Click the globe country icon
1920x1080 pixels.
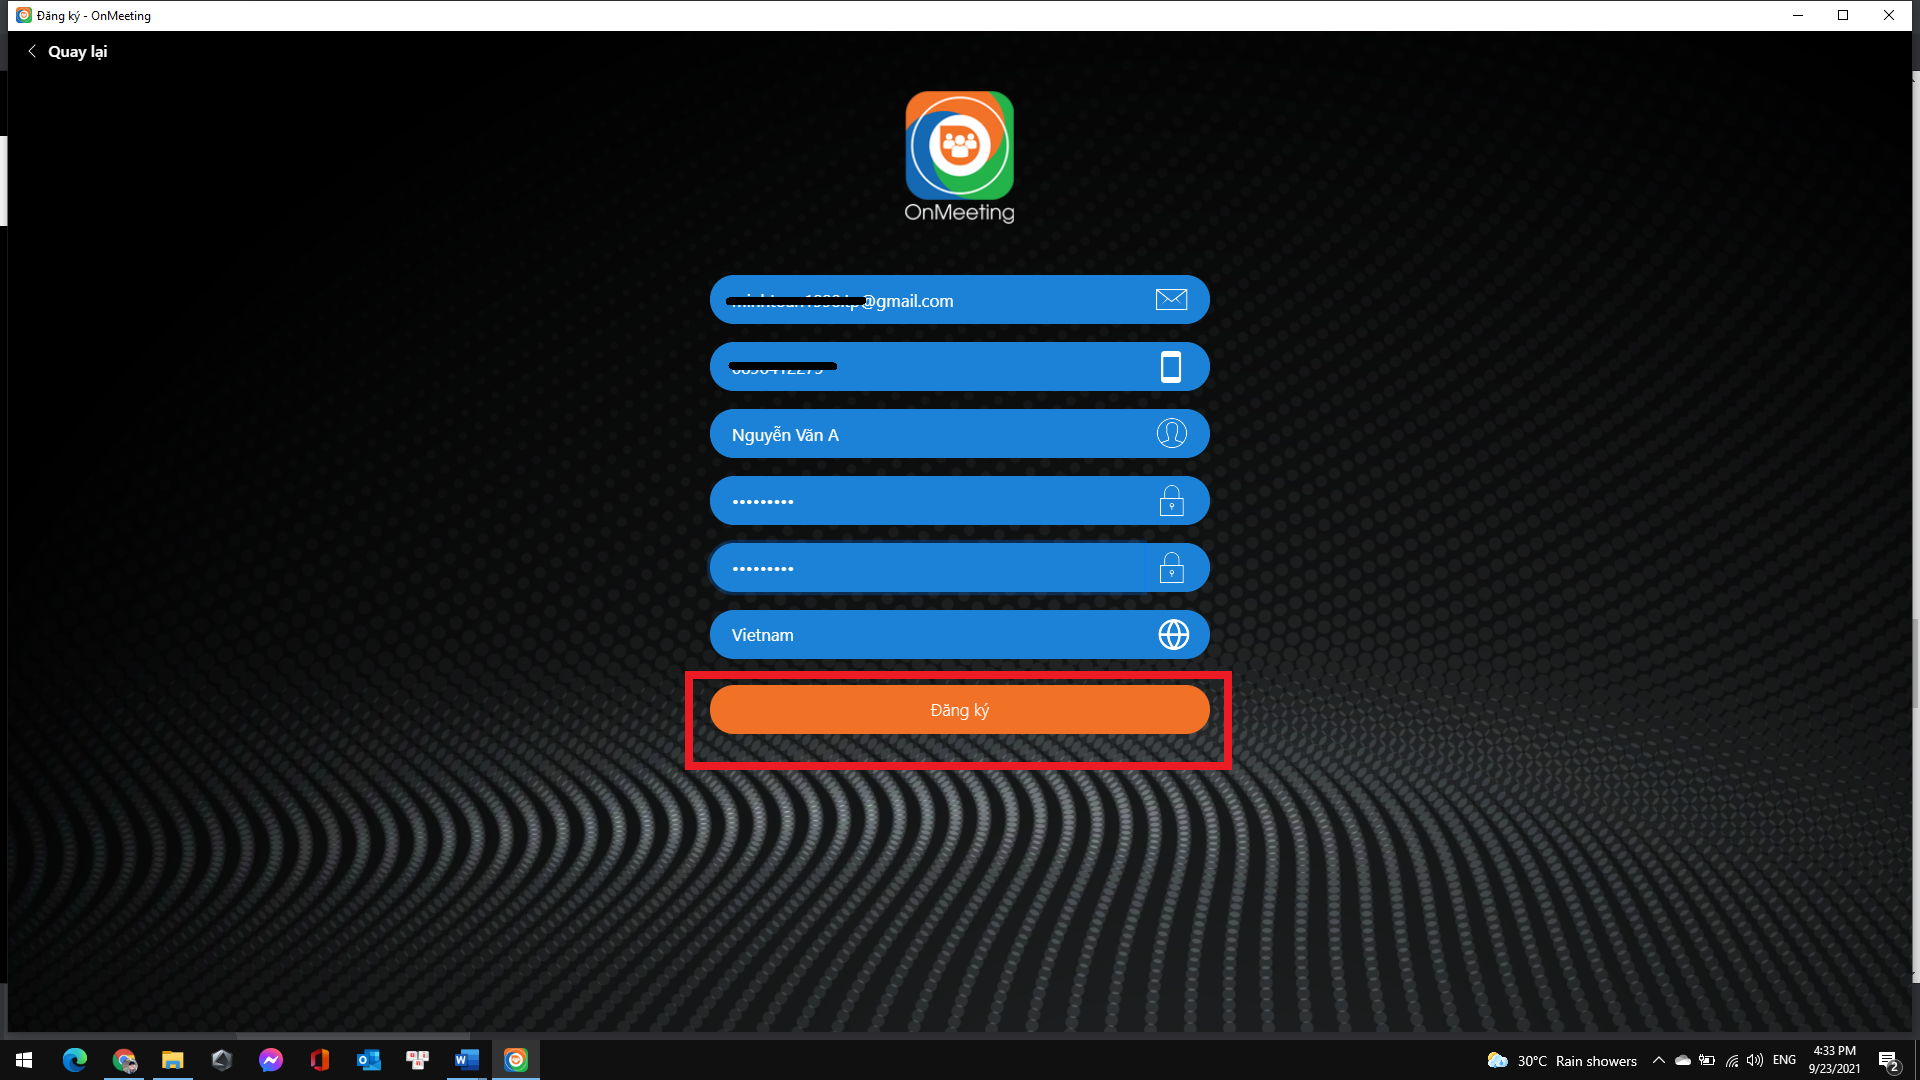coord(1173,634)
